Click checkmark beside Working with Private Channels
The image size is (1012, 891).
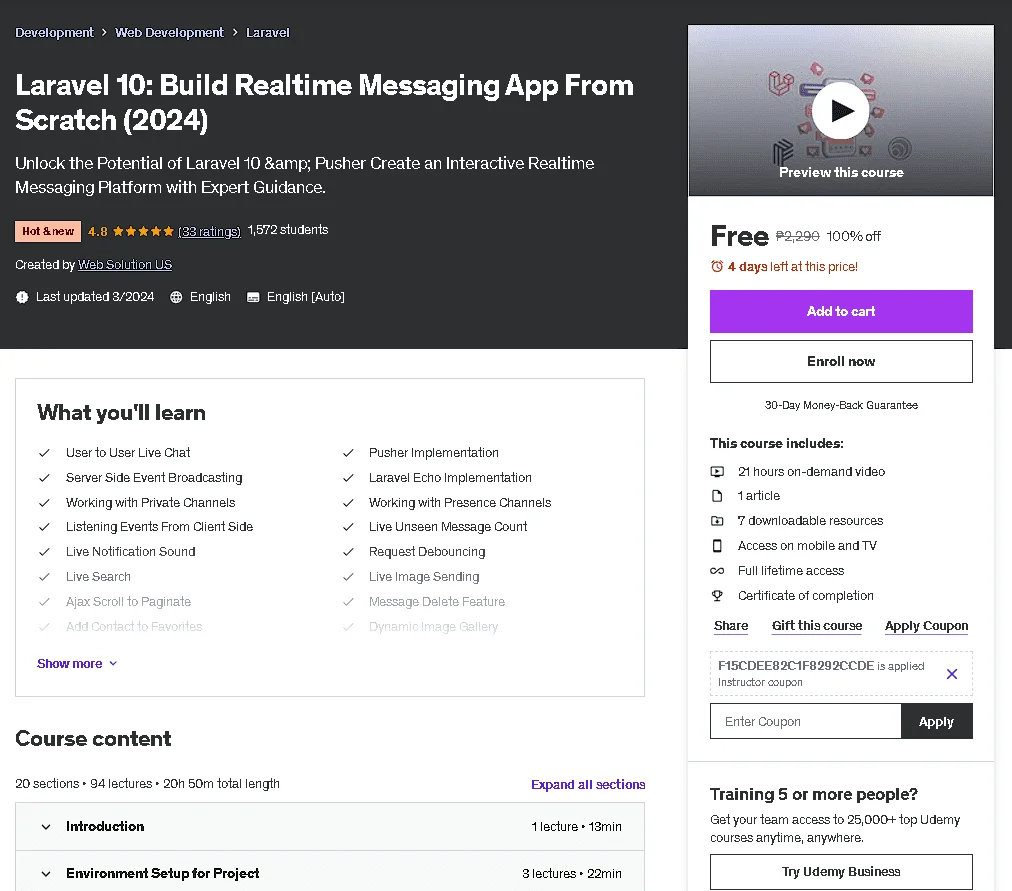(44, 503)
